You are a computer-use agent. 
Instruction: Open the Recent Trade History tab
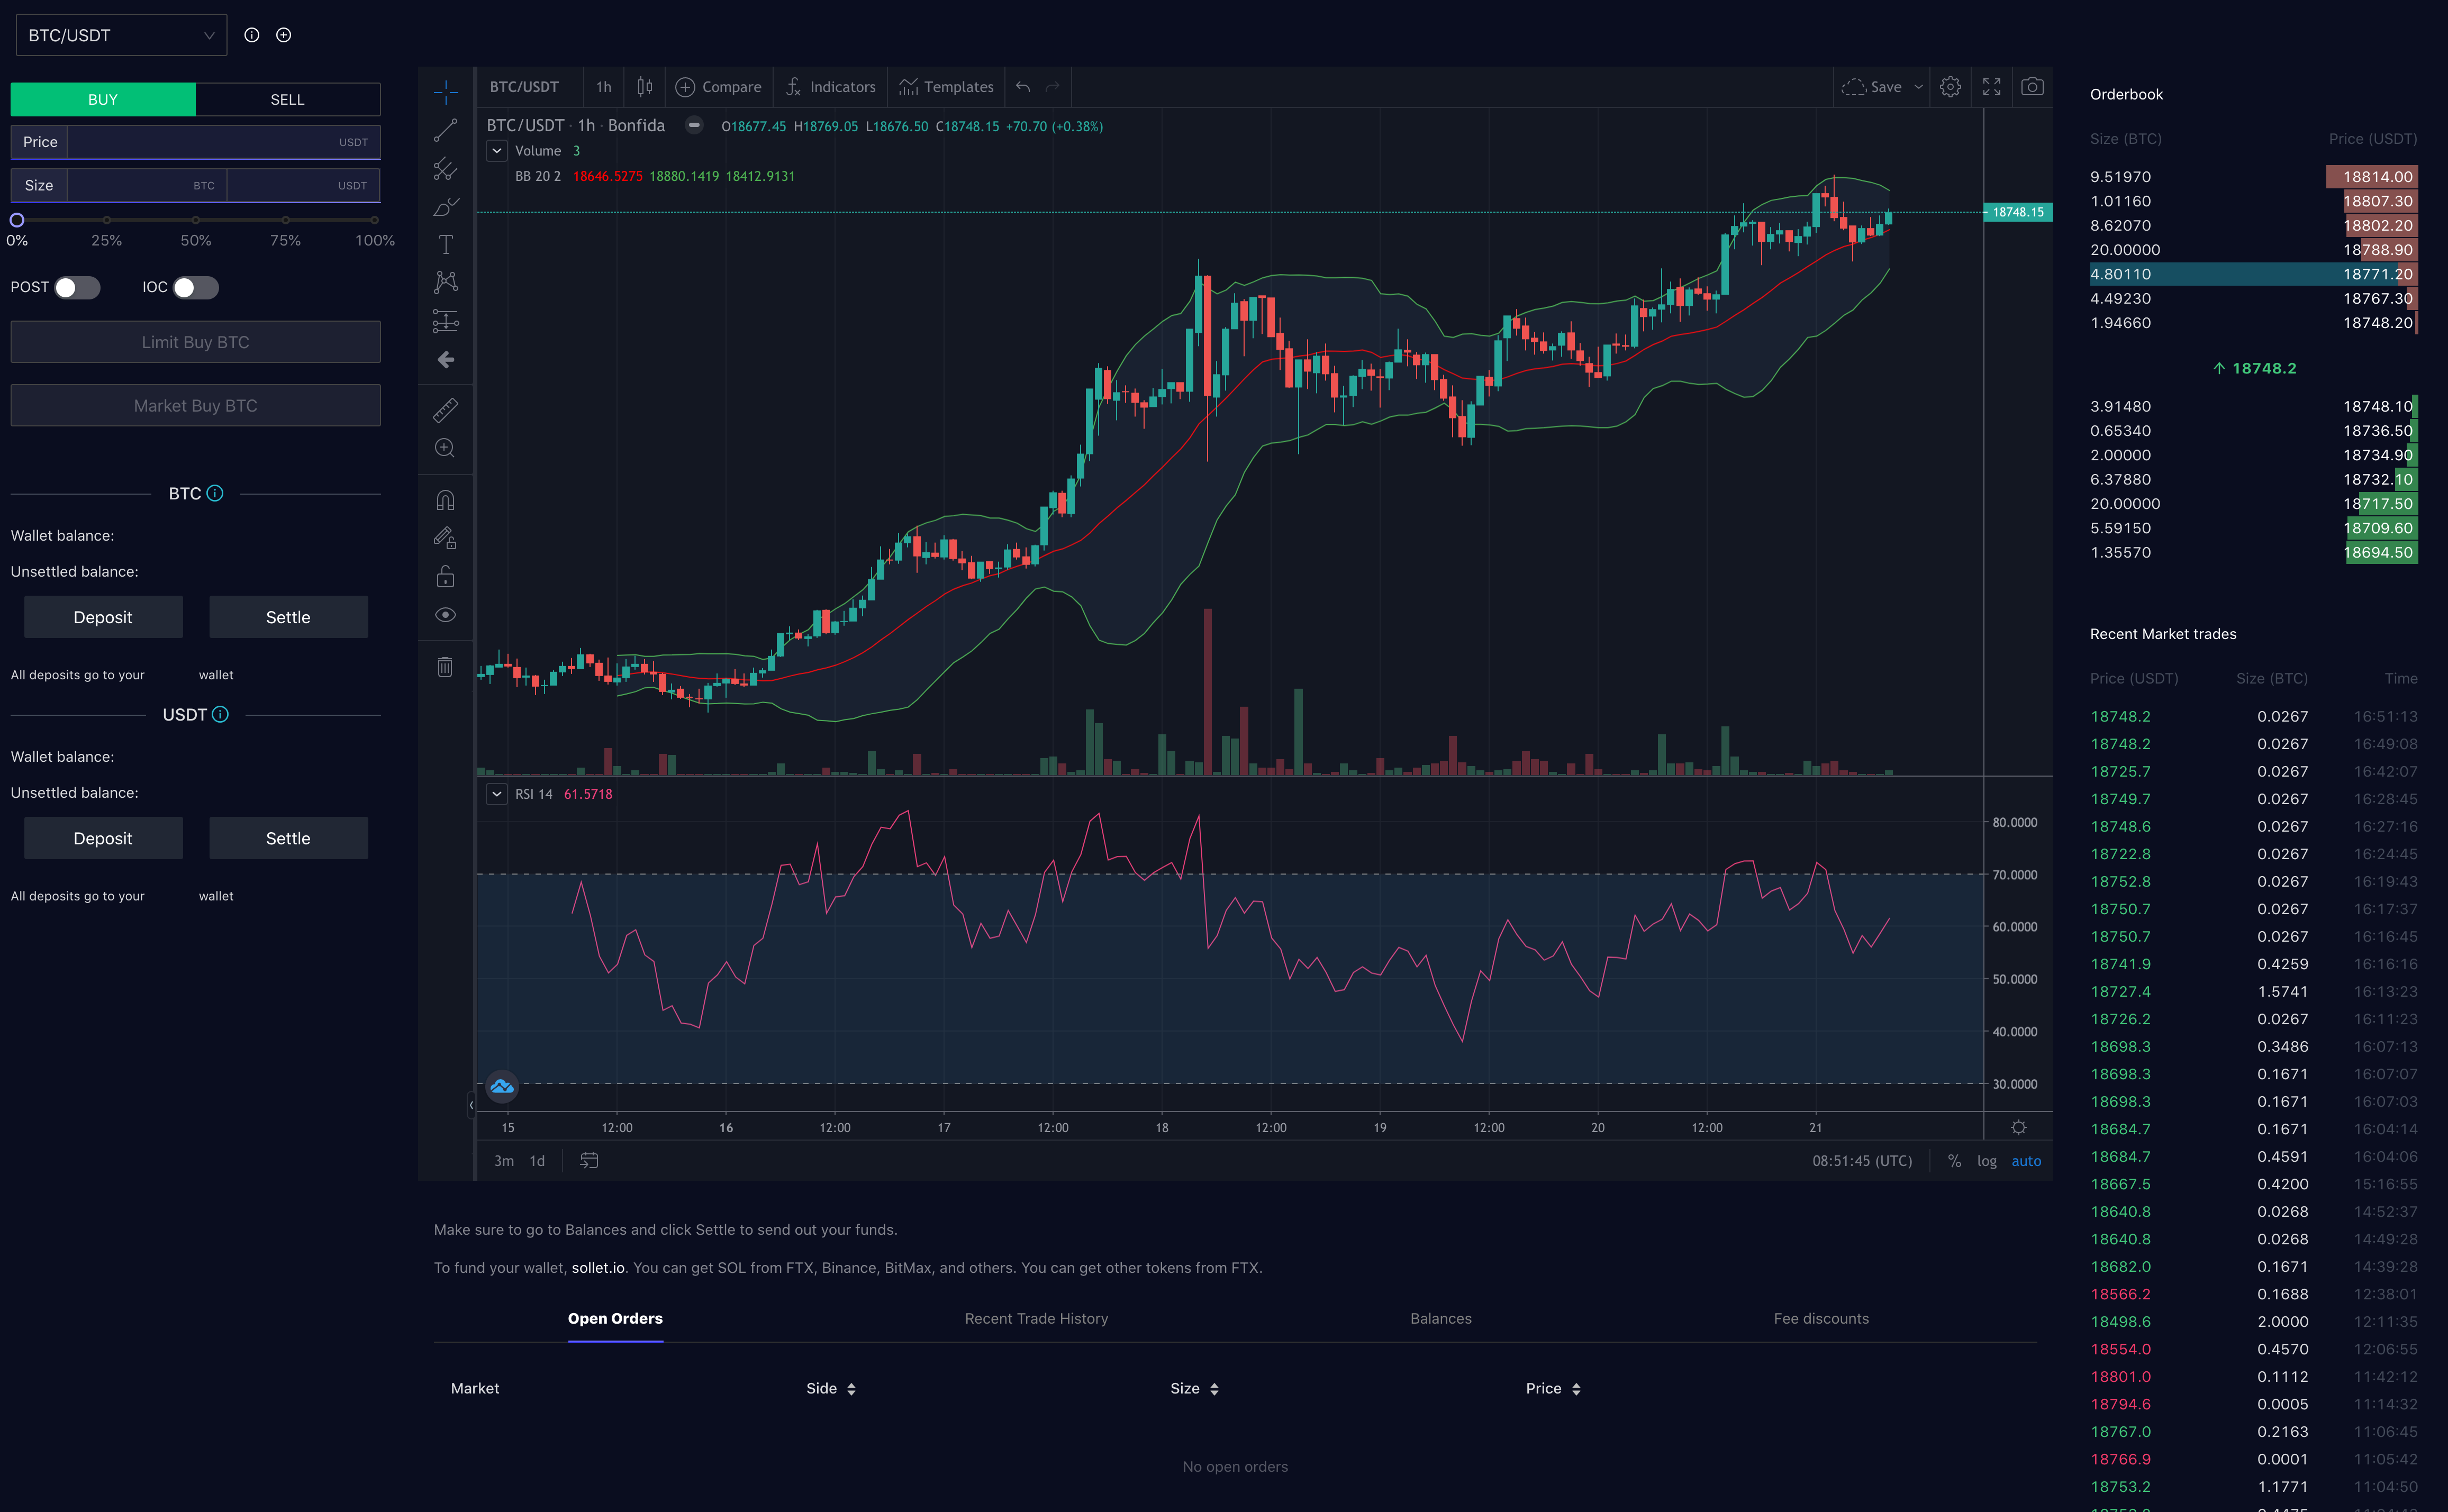(x=1036, y=1318)
